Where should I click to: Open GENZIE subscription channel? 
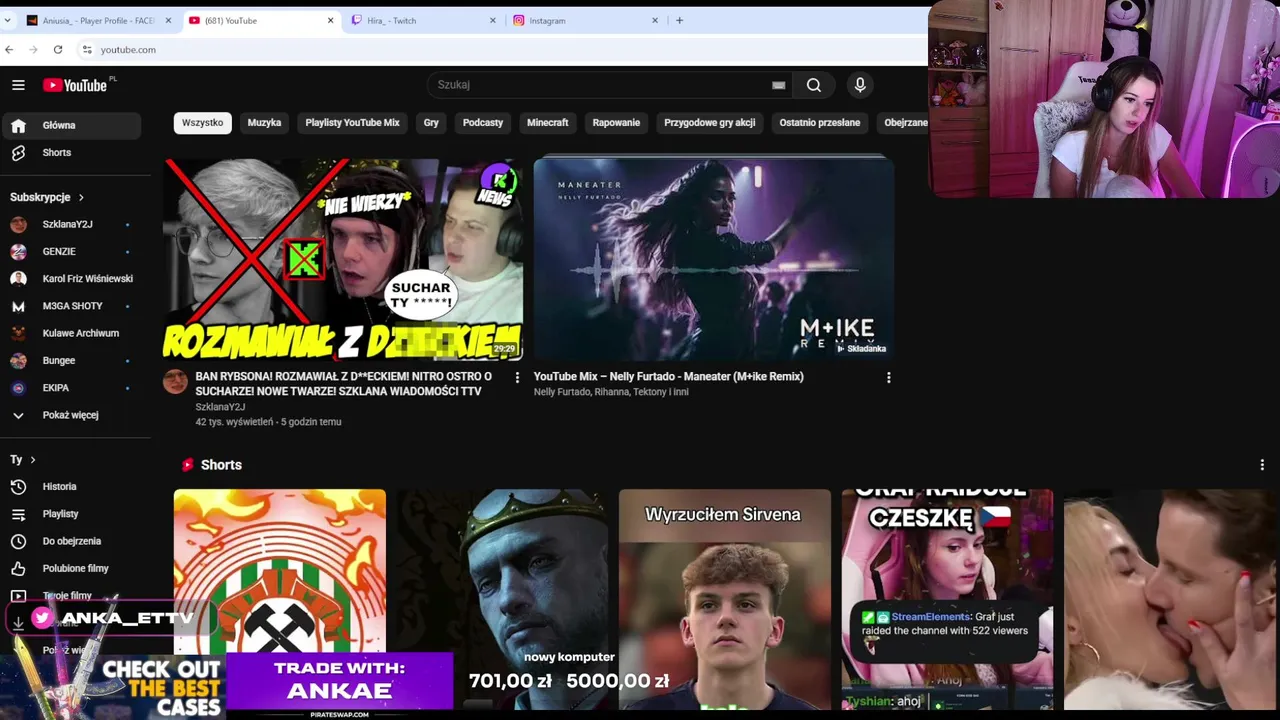(x=70, y=251)
